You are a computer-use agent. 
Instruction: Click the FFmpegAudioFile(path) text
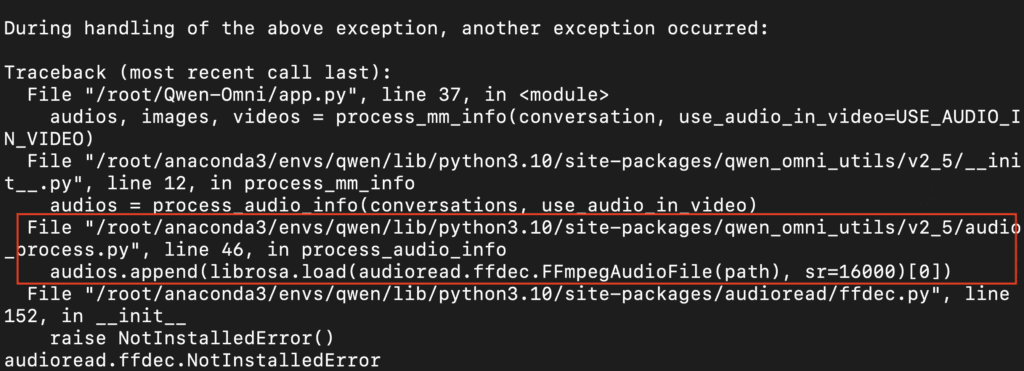click(675, 272)
